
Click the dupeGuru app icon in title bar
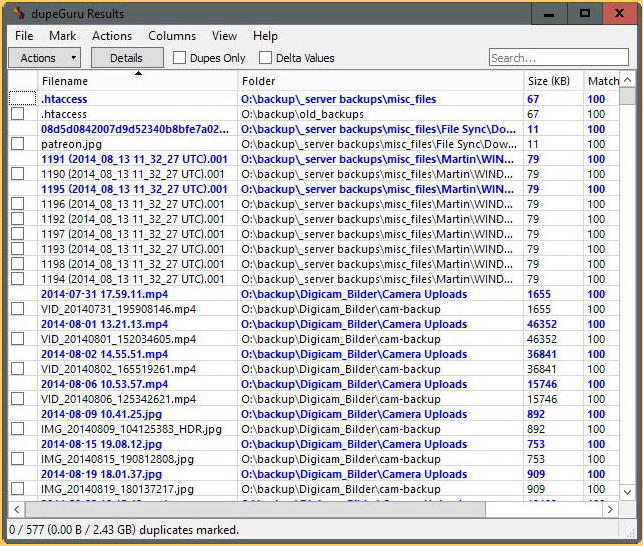point(18,13)
